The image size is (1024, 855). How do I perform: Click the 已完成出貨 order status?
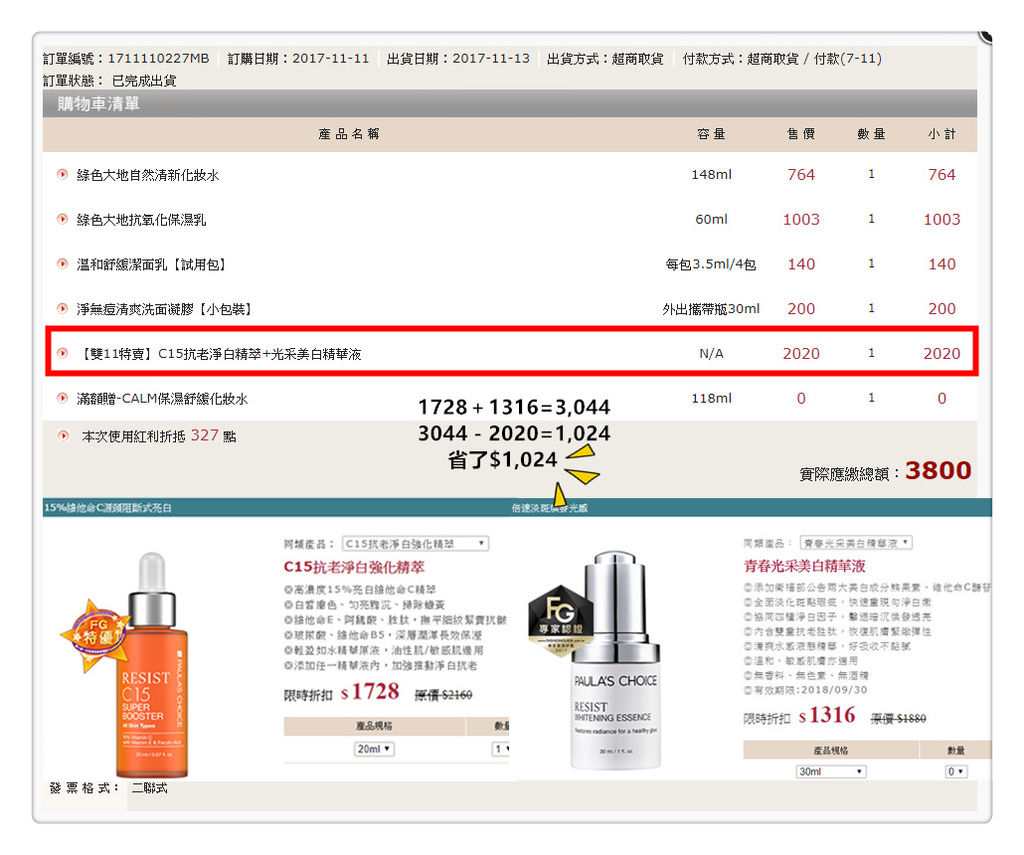click(x=144, y=80)
